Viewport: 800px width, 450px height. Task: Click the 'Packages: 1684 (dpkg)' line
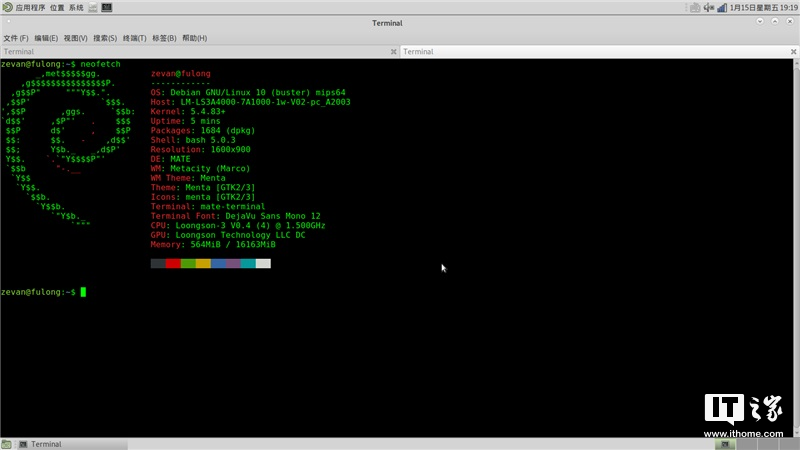tap(203, 131)
